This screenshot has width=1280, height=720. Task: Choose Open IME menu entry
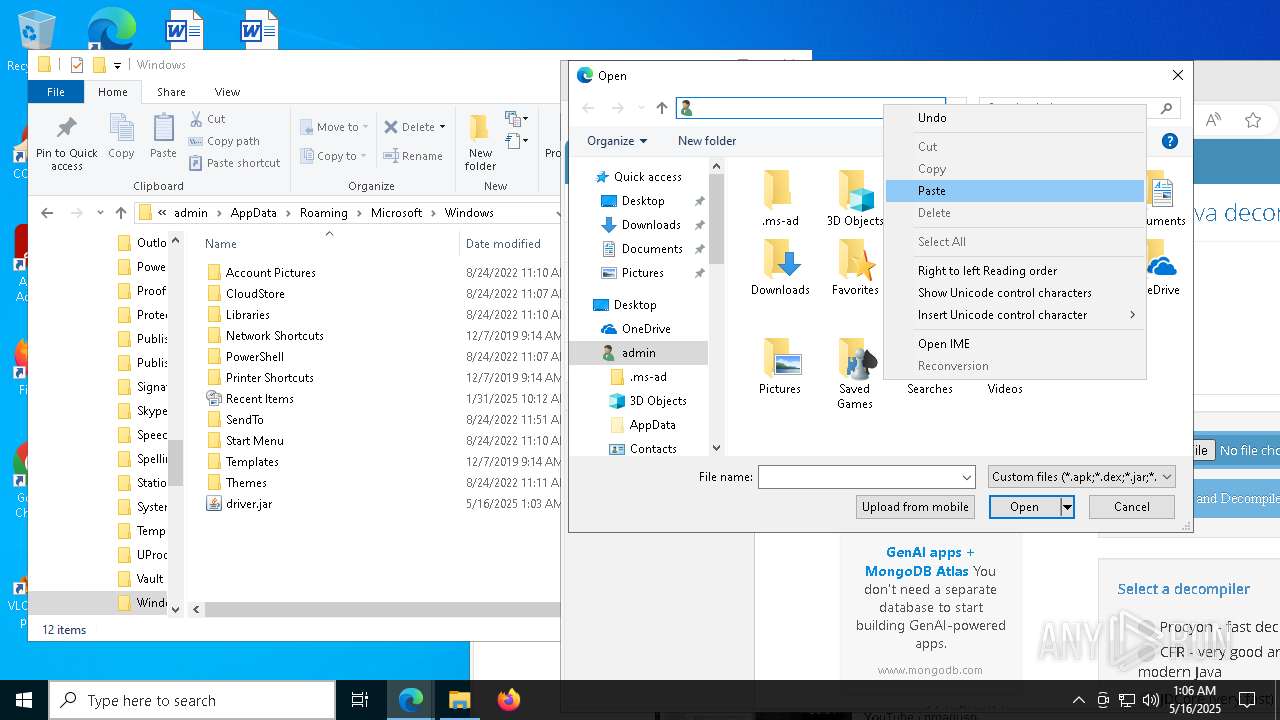[x=1014, y=344]
